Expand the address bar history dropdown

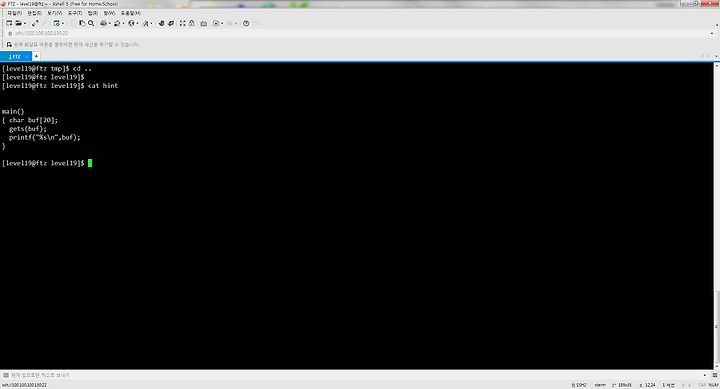(712, 34)
